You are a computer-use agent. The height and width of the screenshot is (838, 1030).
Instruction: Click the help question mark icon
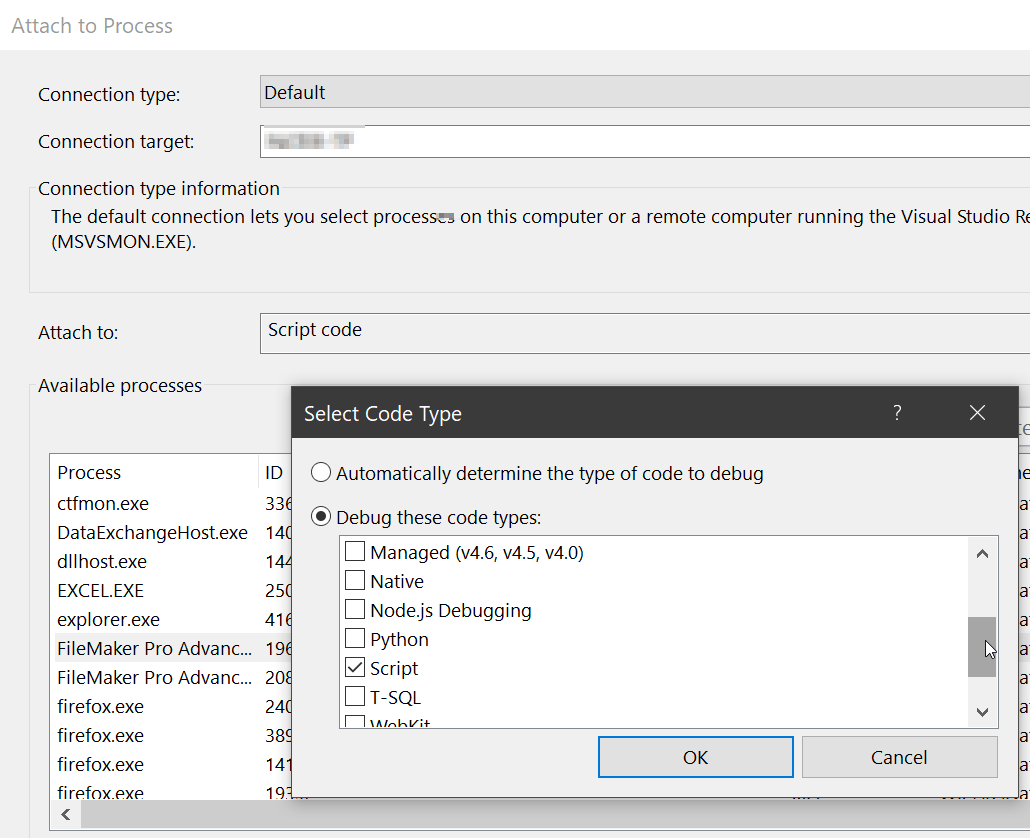click(897, 412)
